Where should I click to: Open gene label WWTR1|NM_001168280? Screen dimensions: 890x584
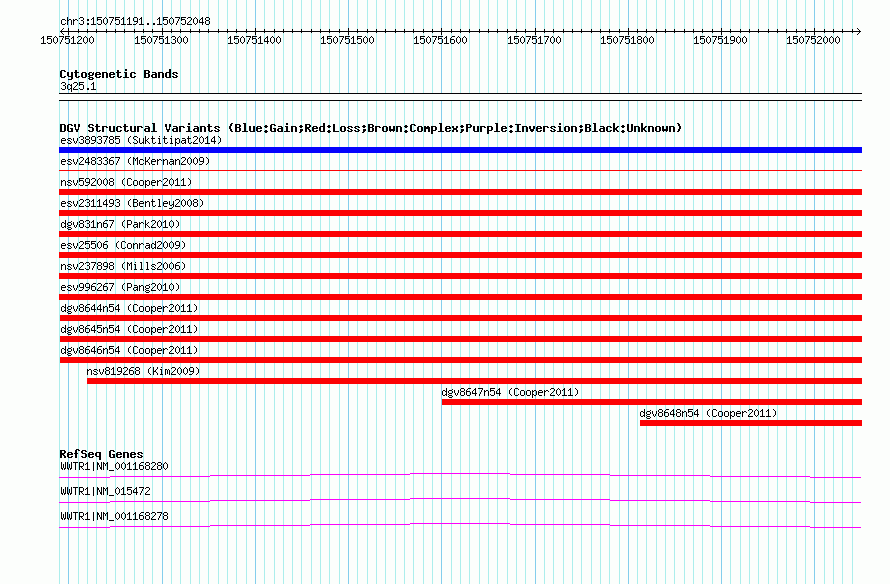114,467
